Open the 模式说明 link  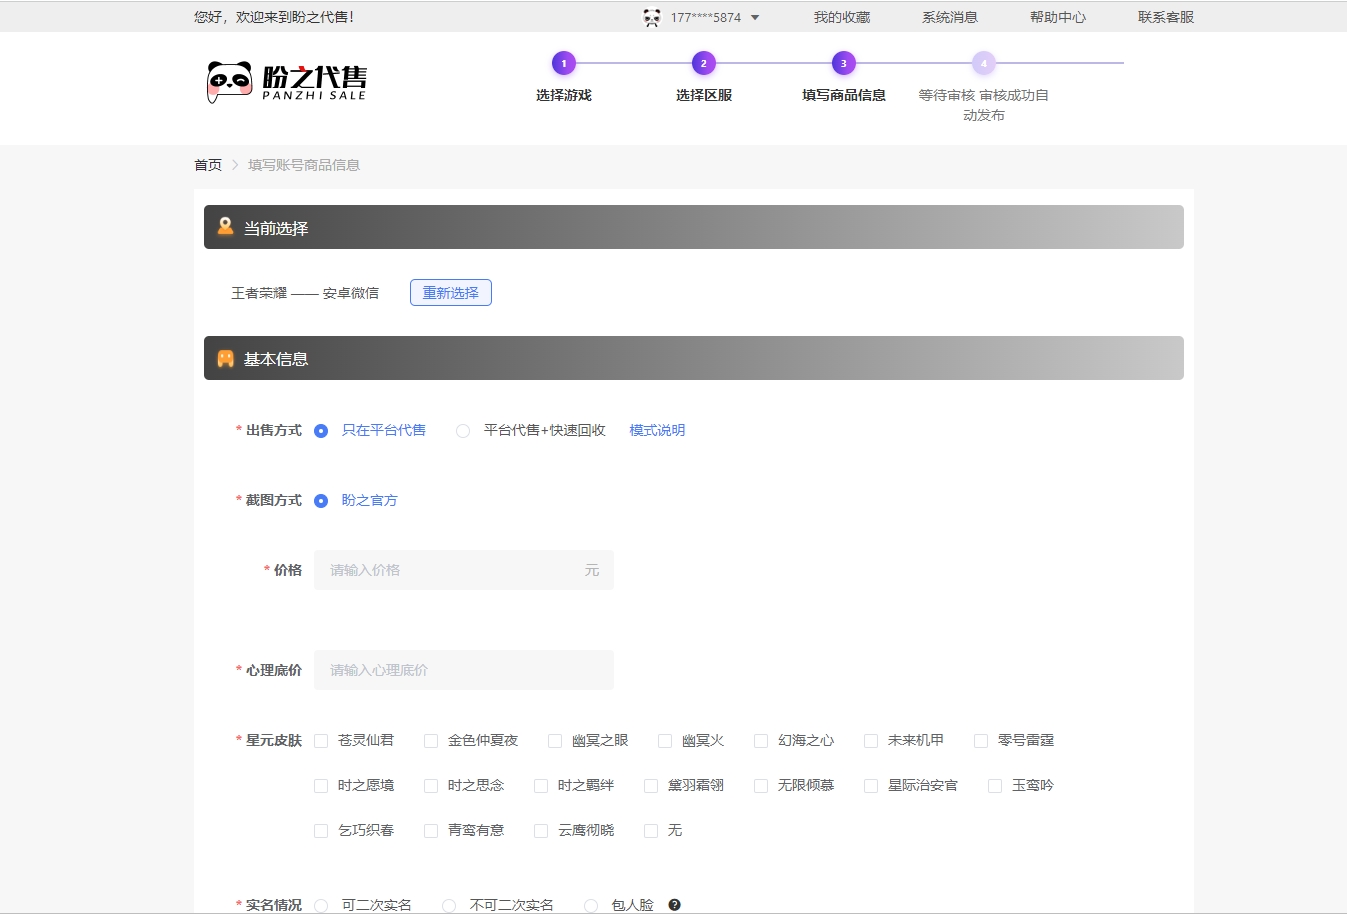pos(657,430)
